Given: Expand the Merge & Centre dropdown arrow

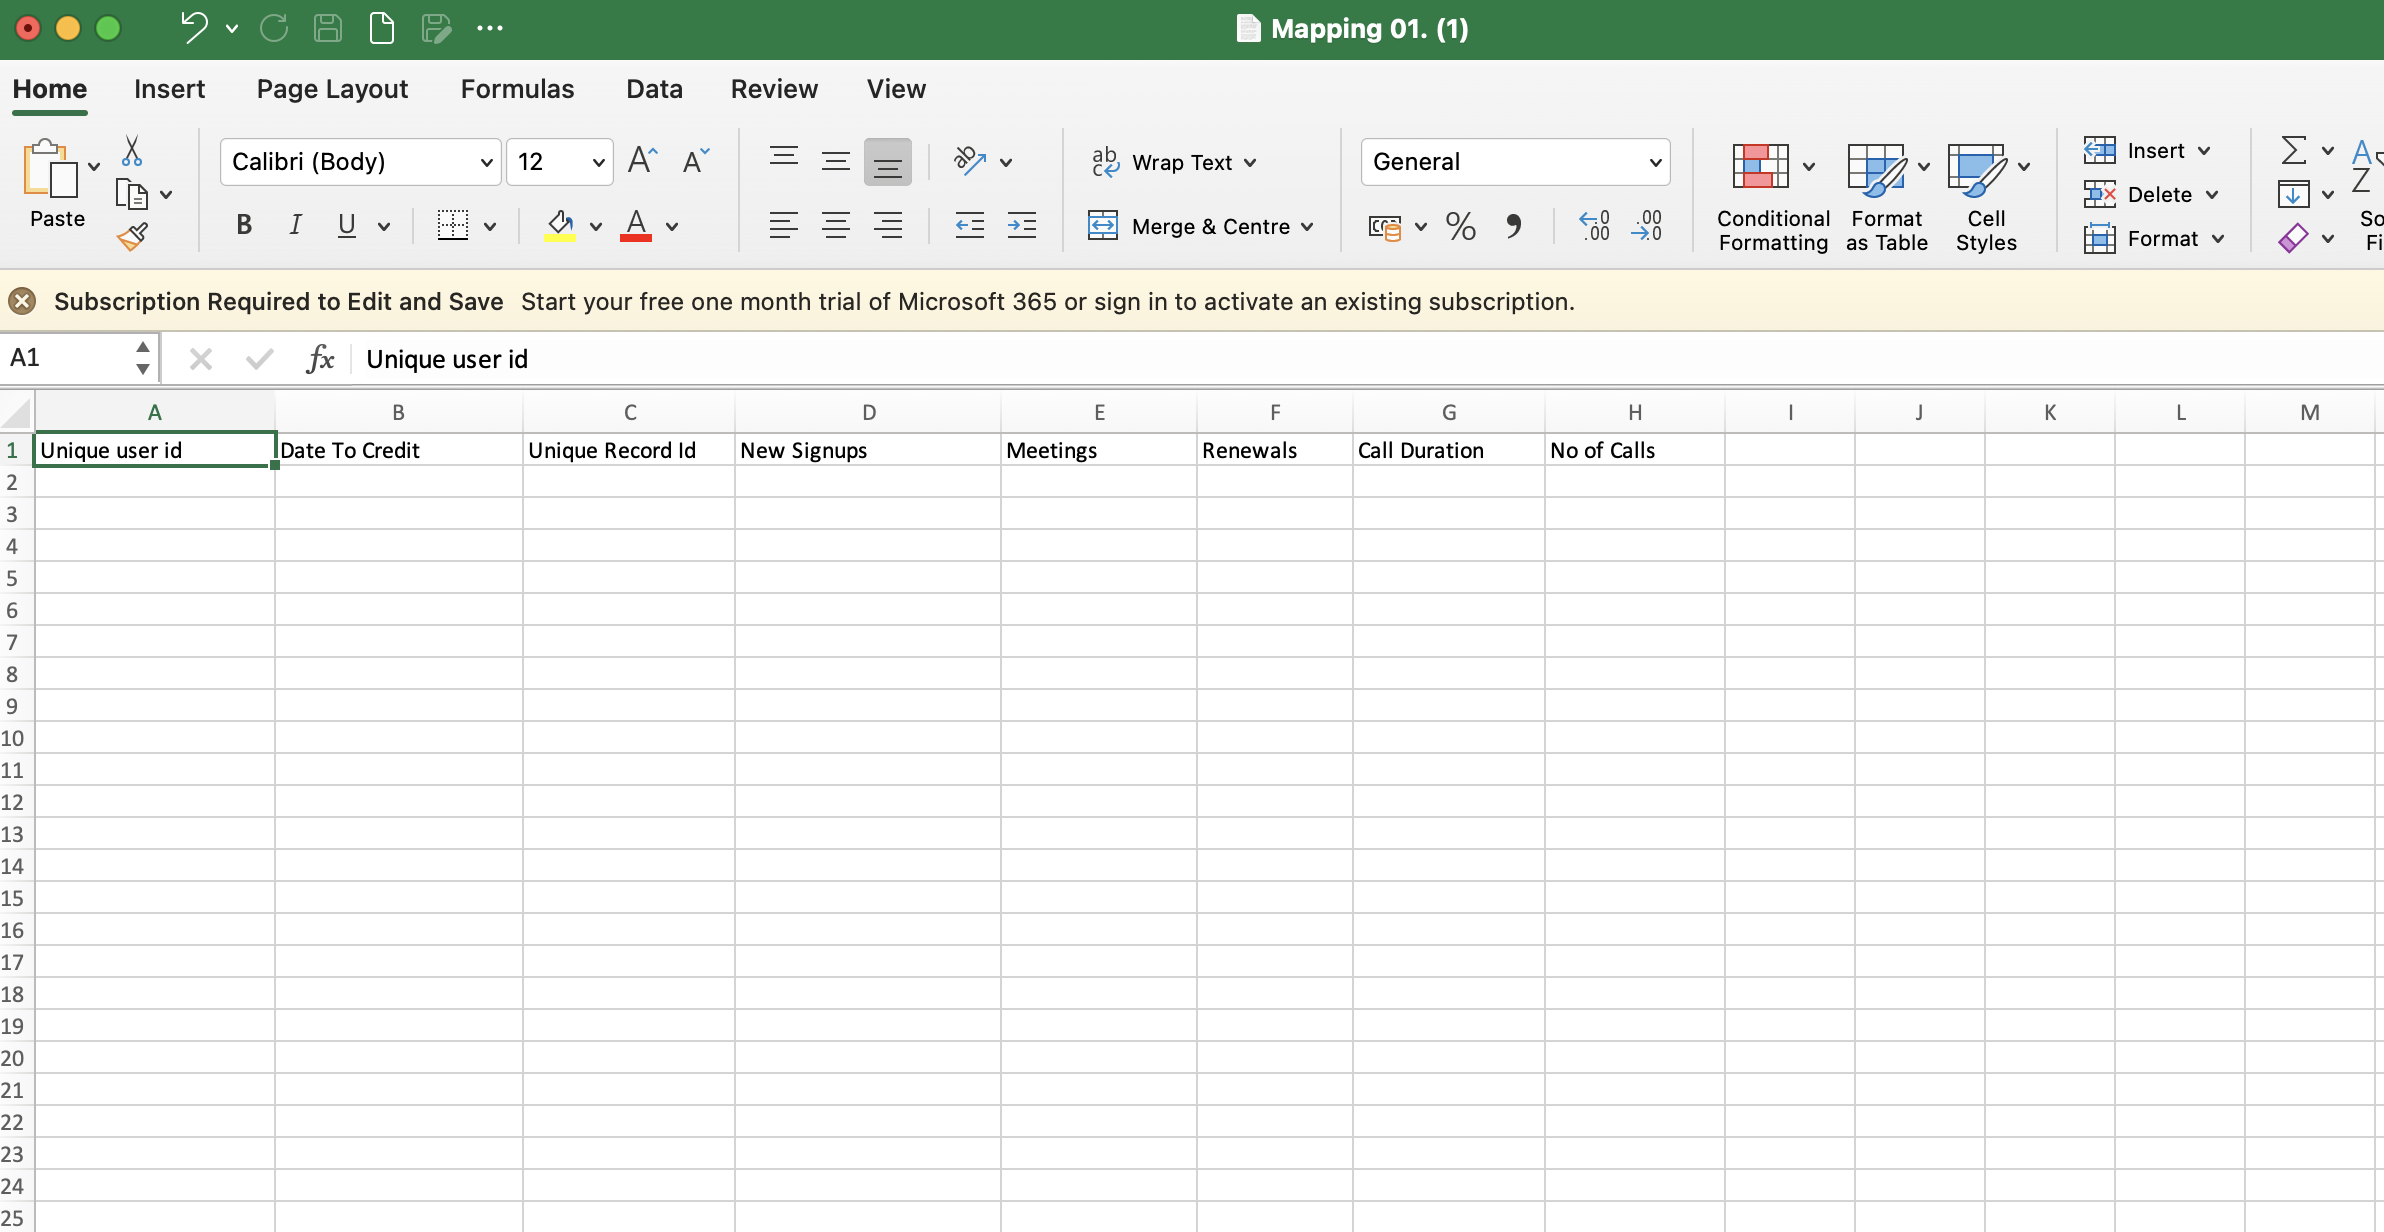Looking at the screenshot, I should pos(1307,227).
